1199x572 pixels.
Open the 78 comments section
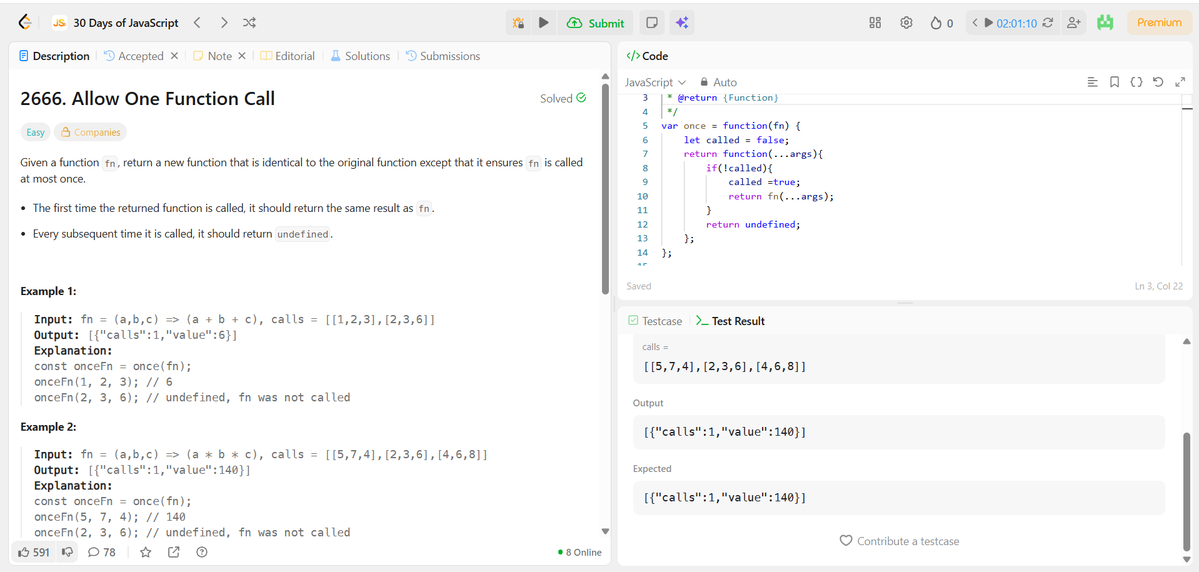click(102, 552)
